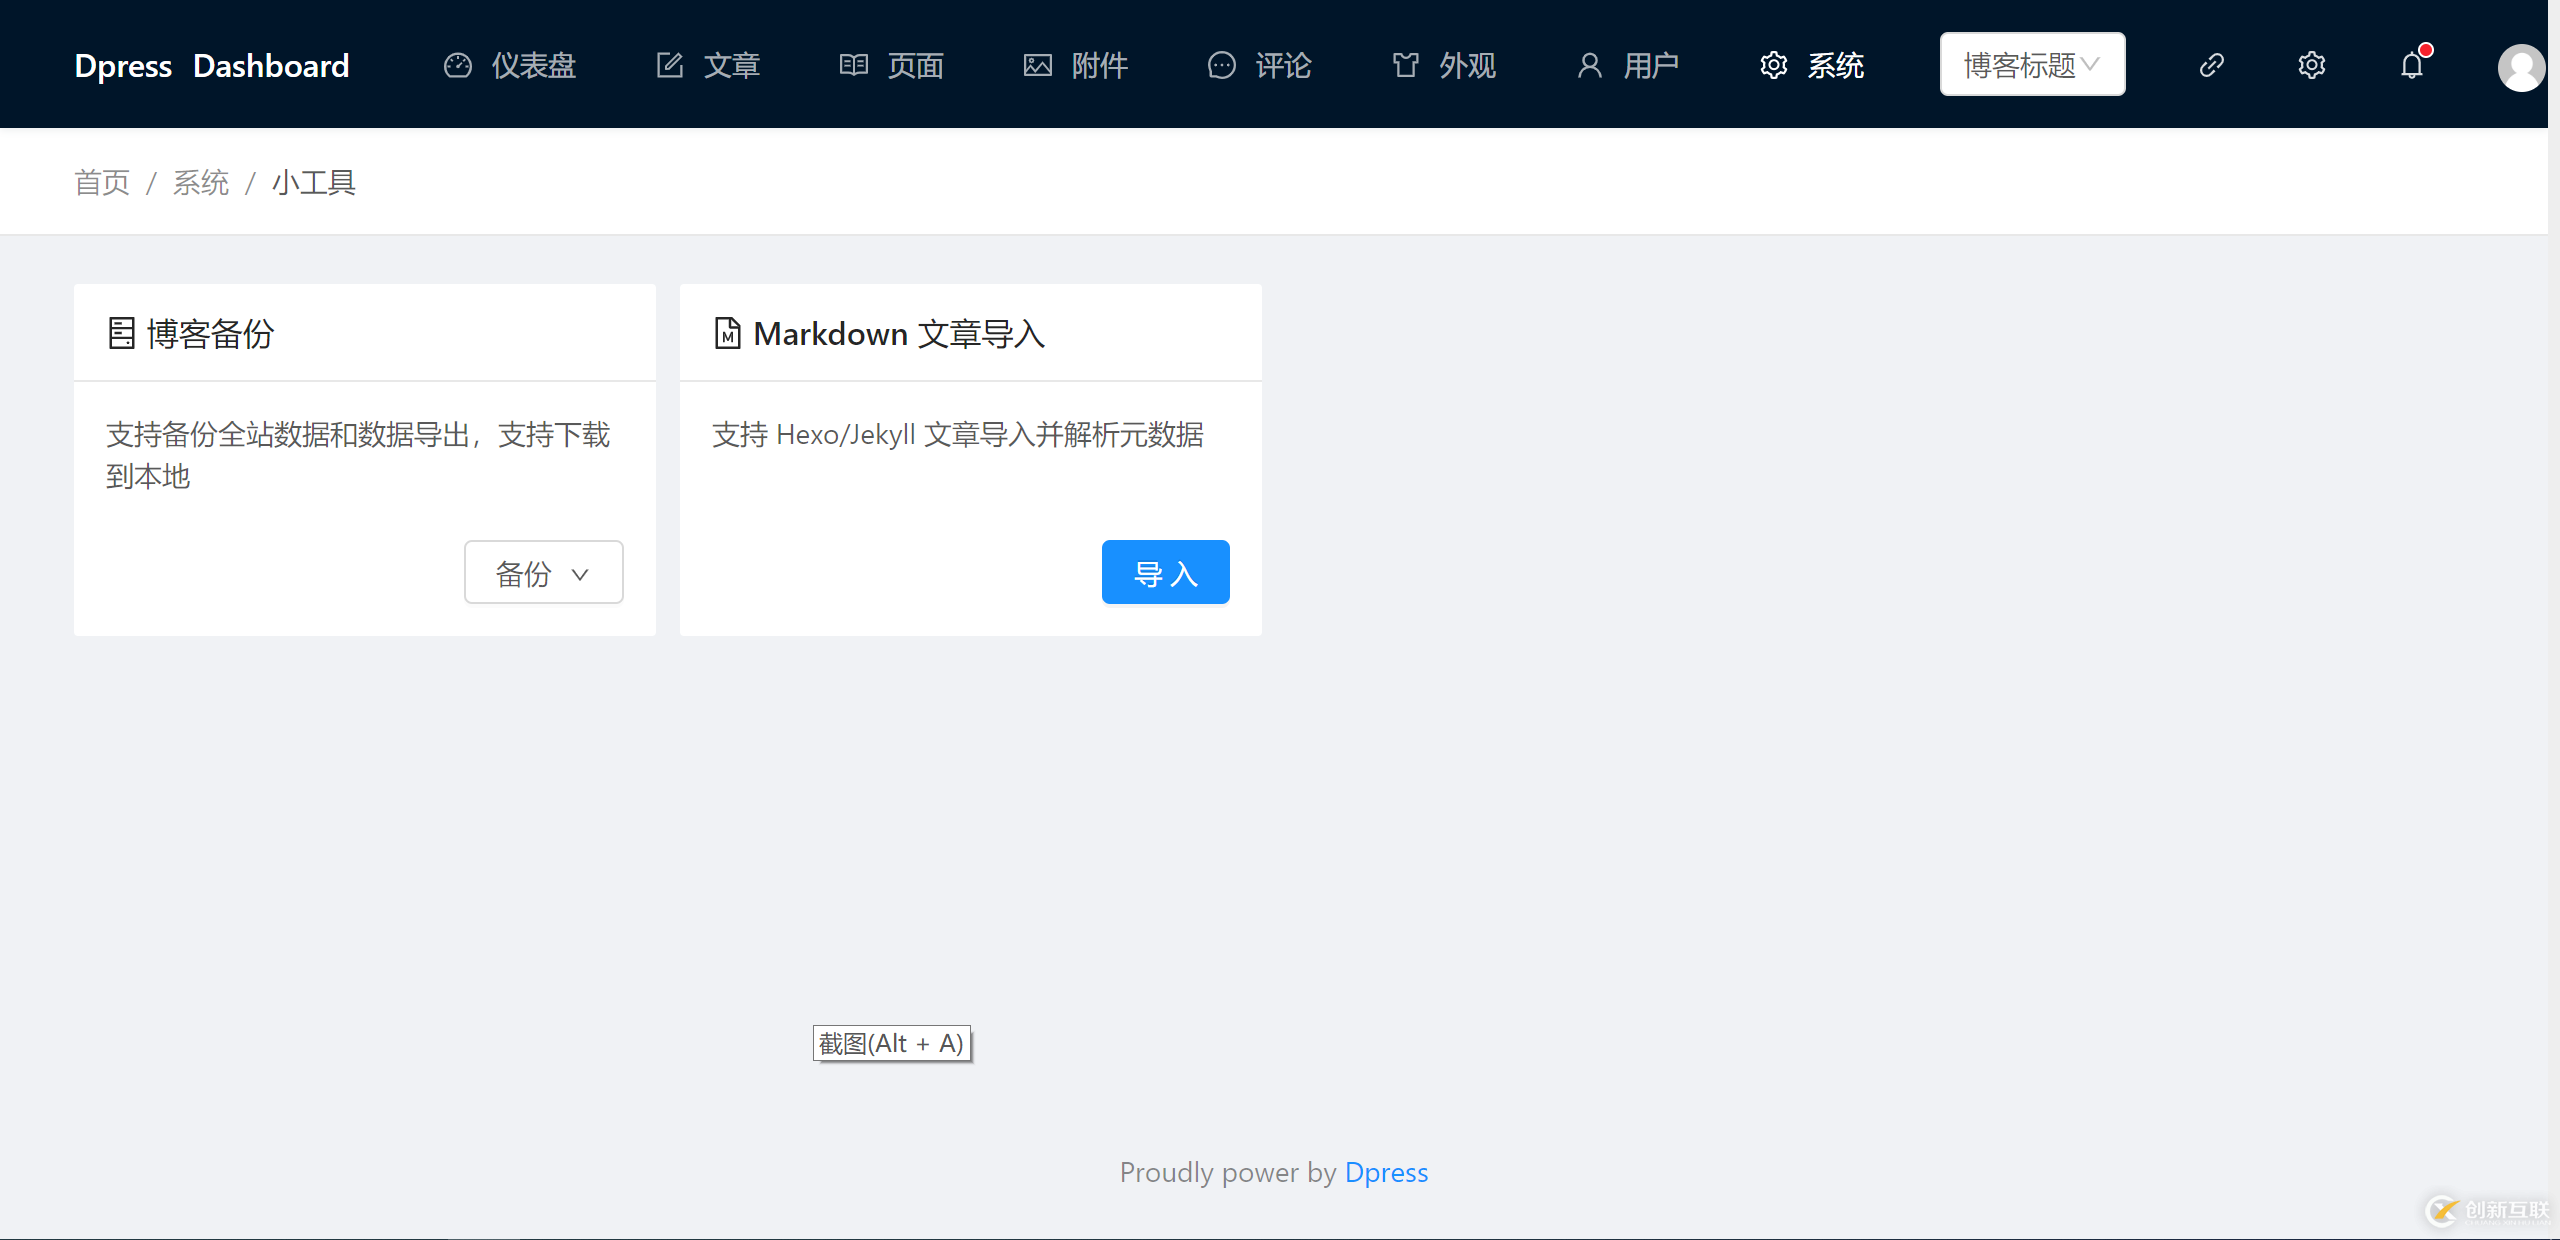Image resolution: width=2560 pixels, height=1240 pixels.
Task: Click the article edit pencil icon
Action: tap(670, 65)
